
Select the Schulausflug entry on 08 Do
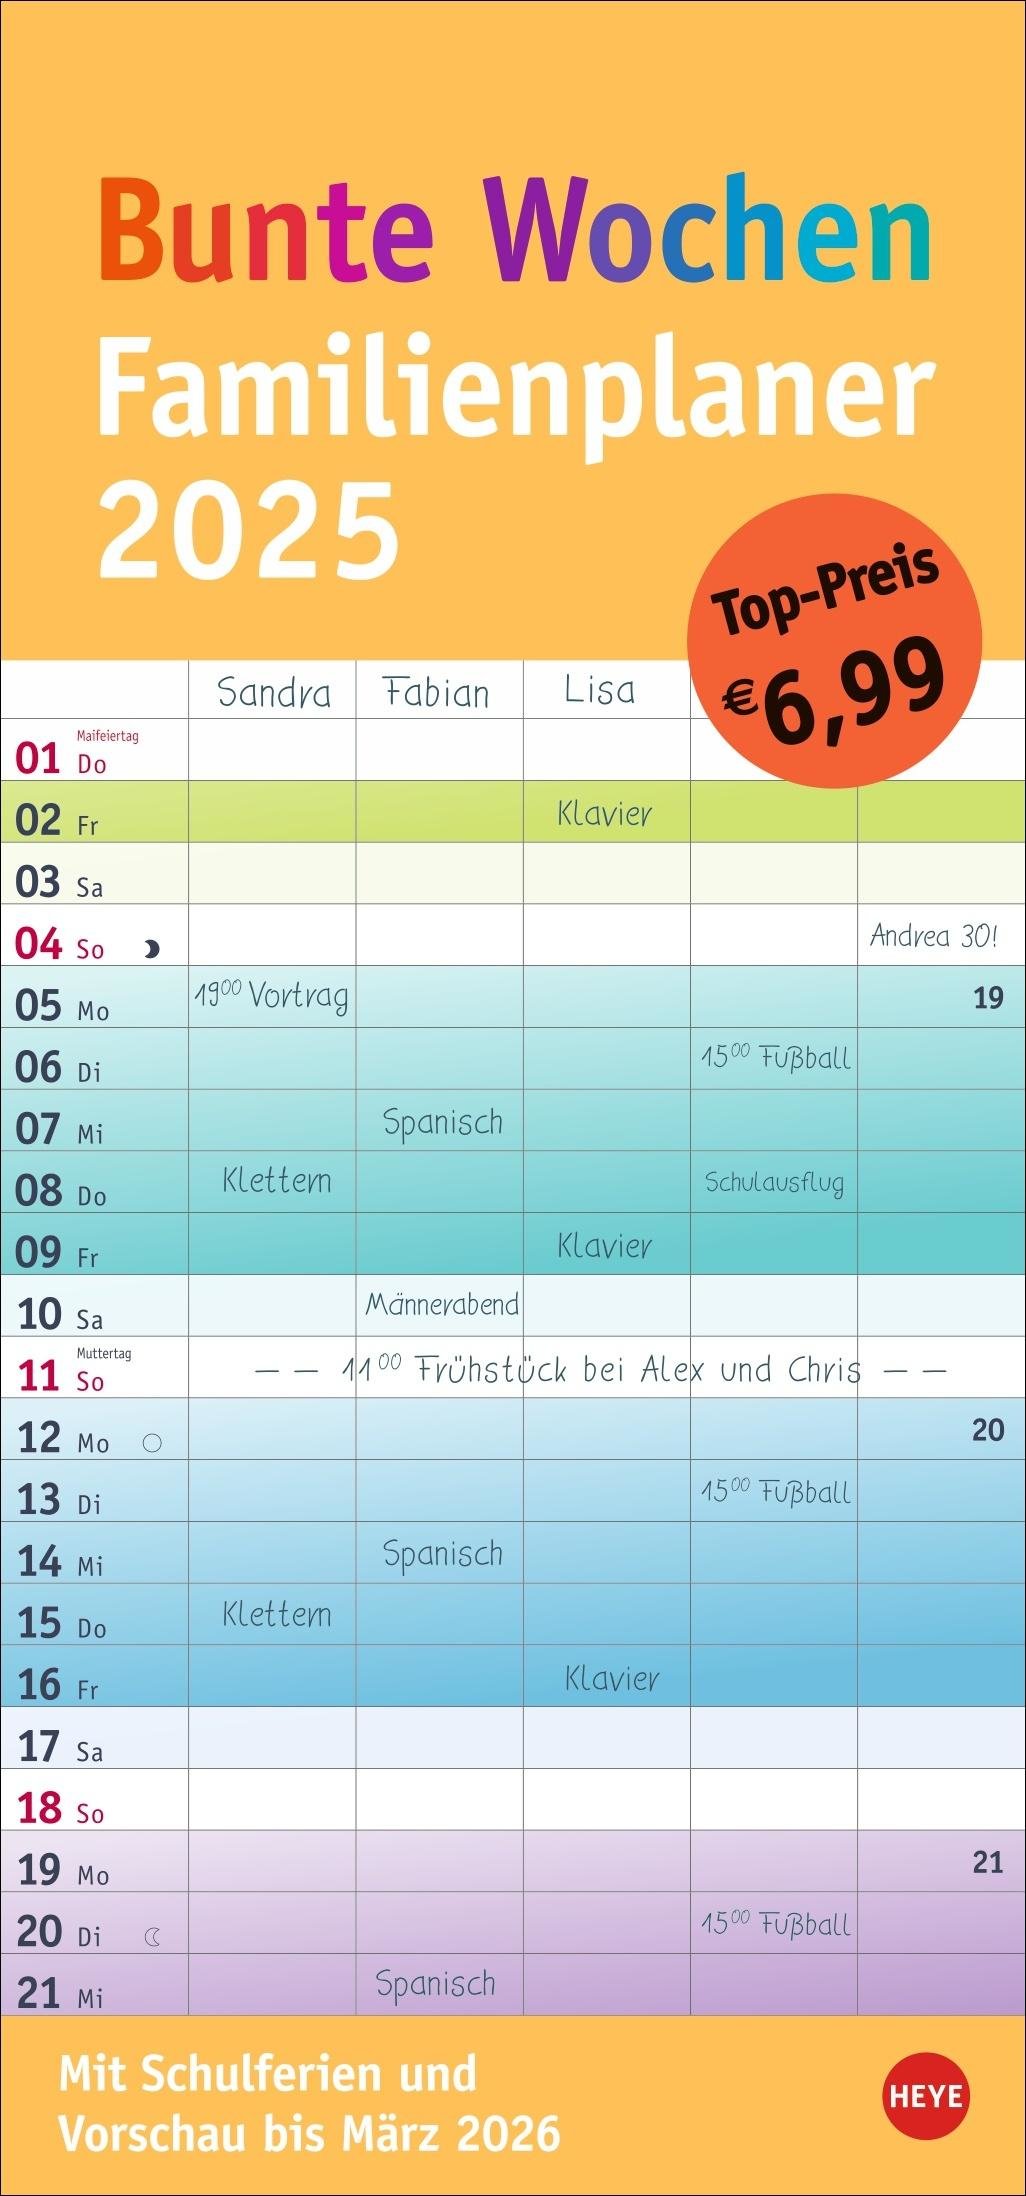(774, 1183)
